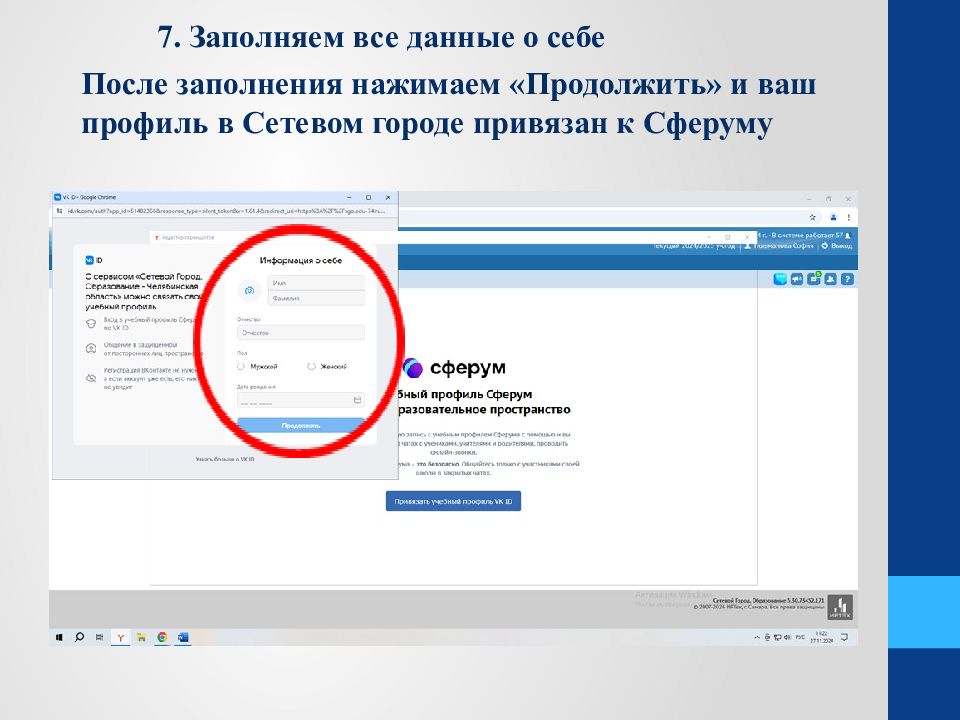This screenshot has width=960, height=720.
Task: Open Task View on the taskbar
Action: (99, 637)
